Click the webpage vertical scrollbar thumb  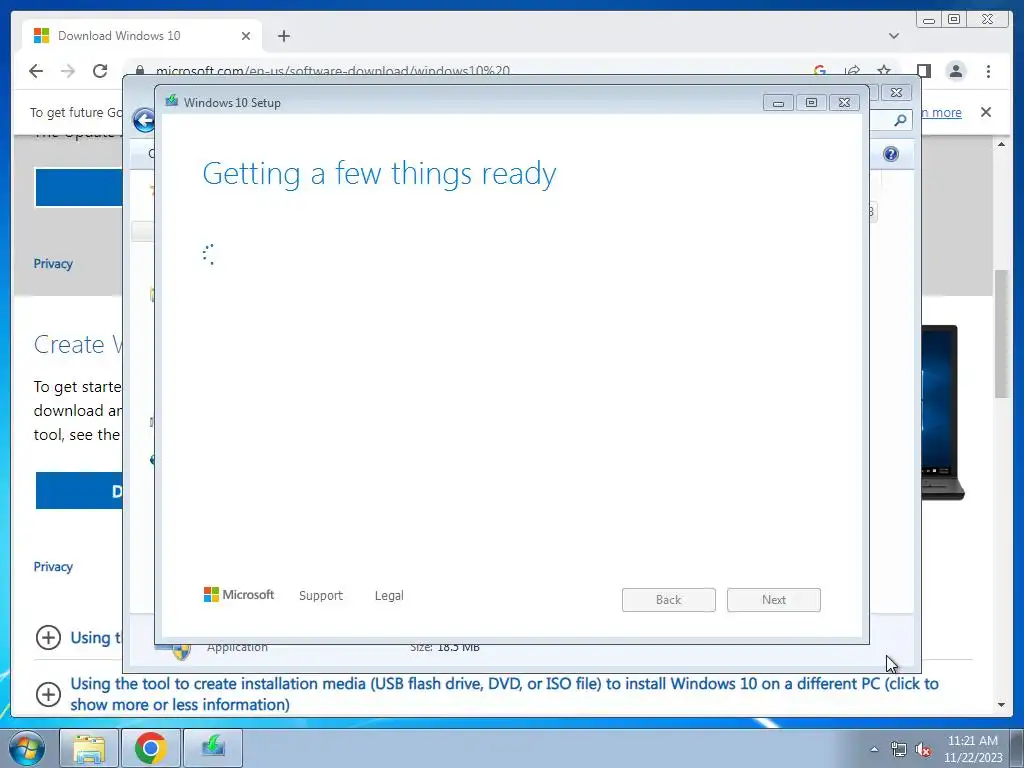click(x=1001, y=333)
